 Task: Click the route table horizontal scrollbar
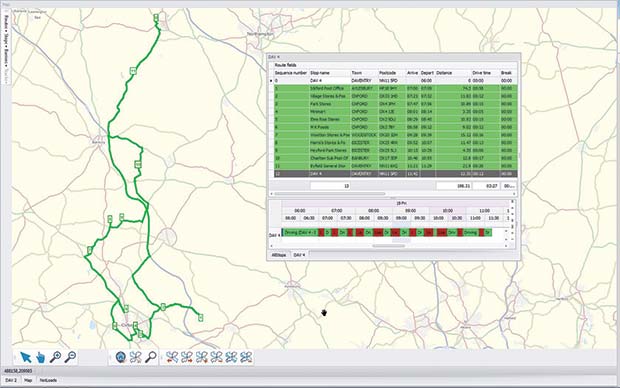(330, 194)
